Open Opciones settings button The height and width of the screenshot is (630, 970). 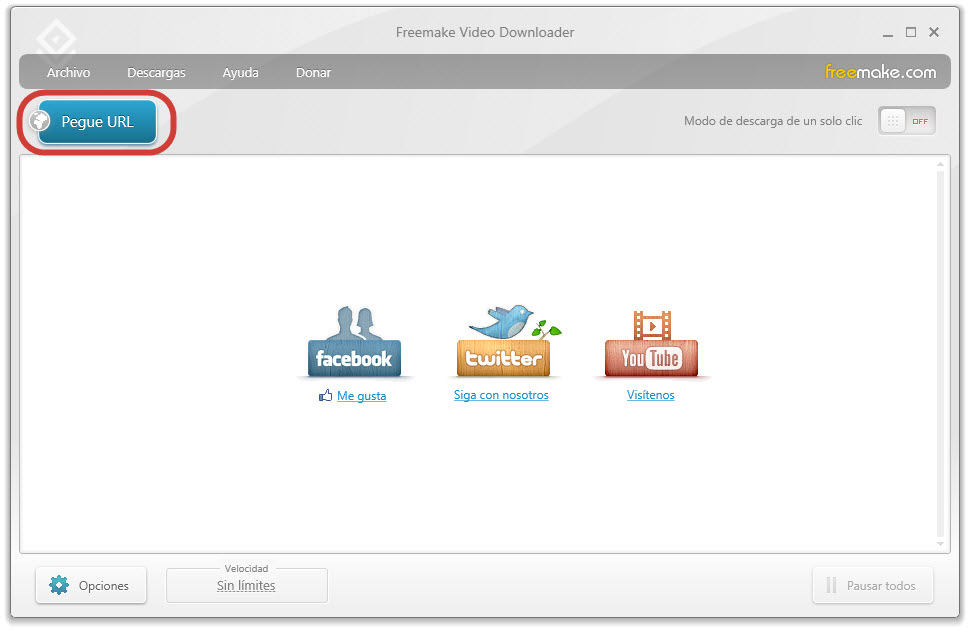[x=91, y=585]
